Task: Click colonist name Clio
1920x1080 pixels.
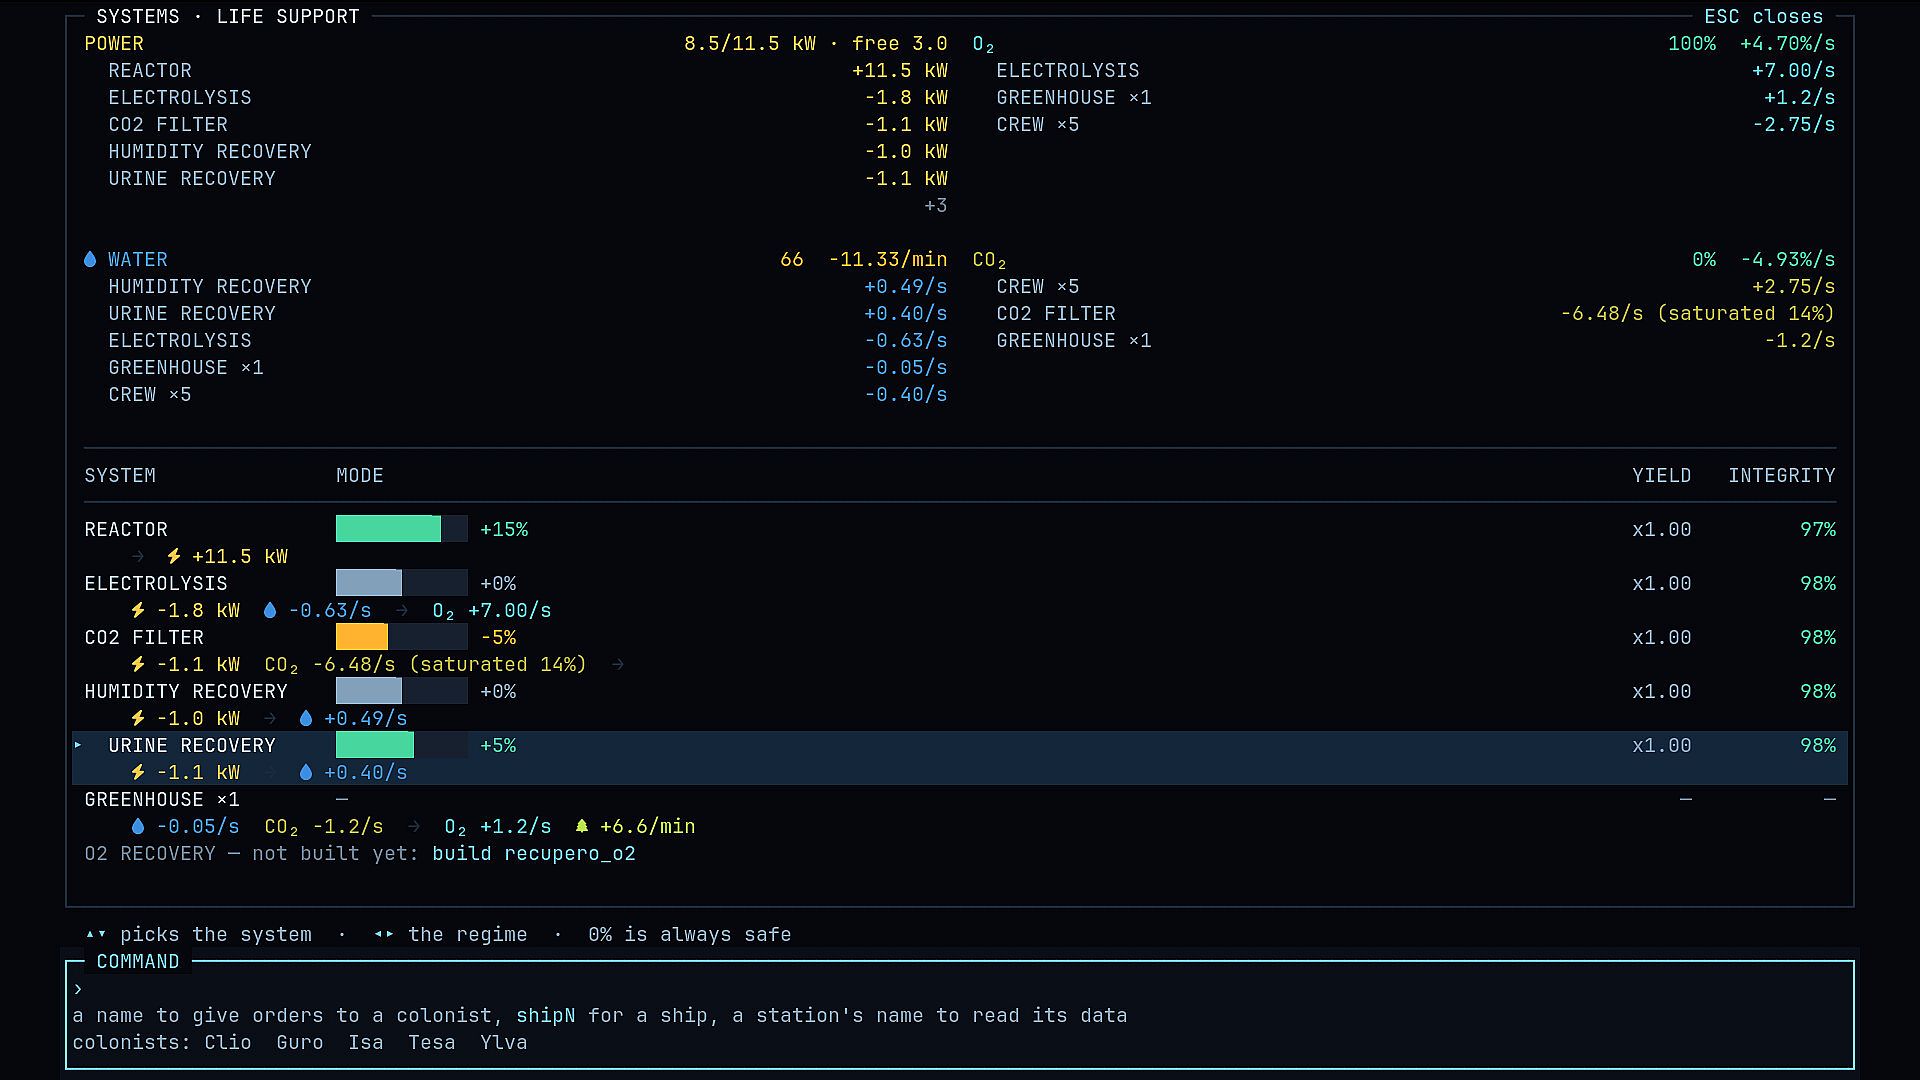Action: point(228,1042)
